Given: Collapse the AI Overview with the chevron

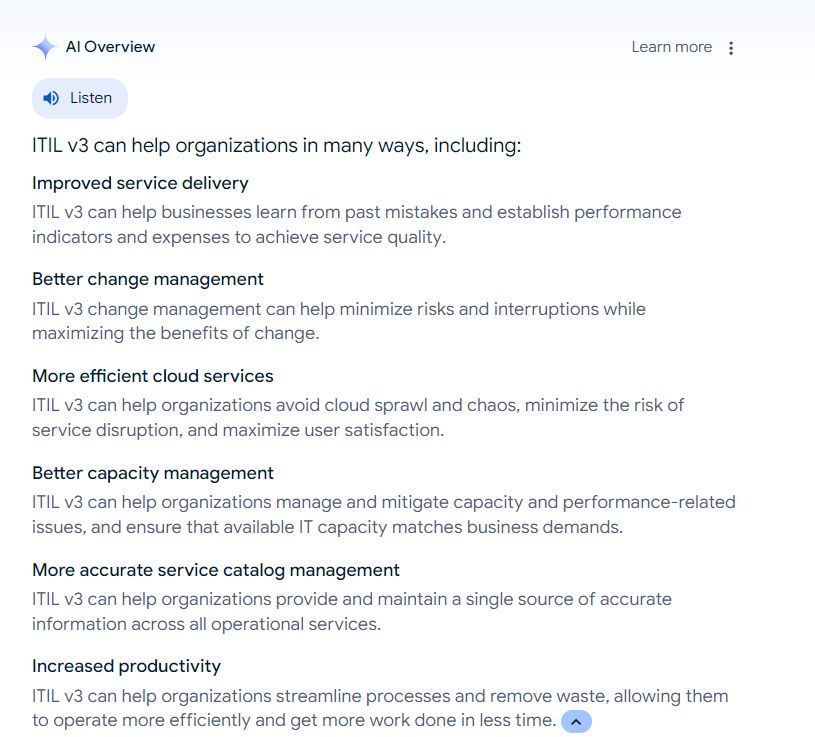Looking at the screenshot, I should tap(576, 721).
